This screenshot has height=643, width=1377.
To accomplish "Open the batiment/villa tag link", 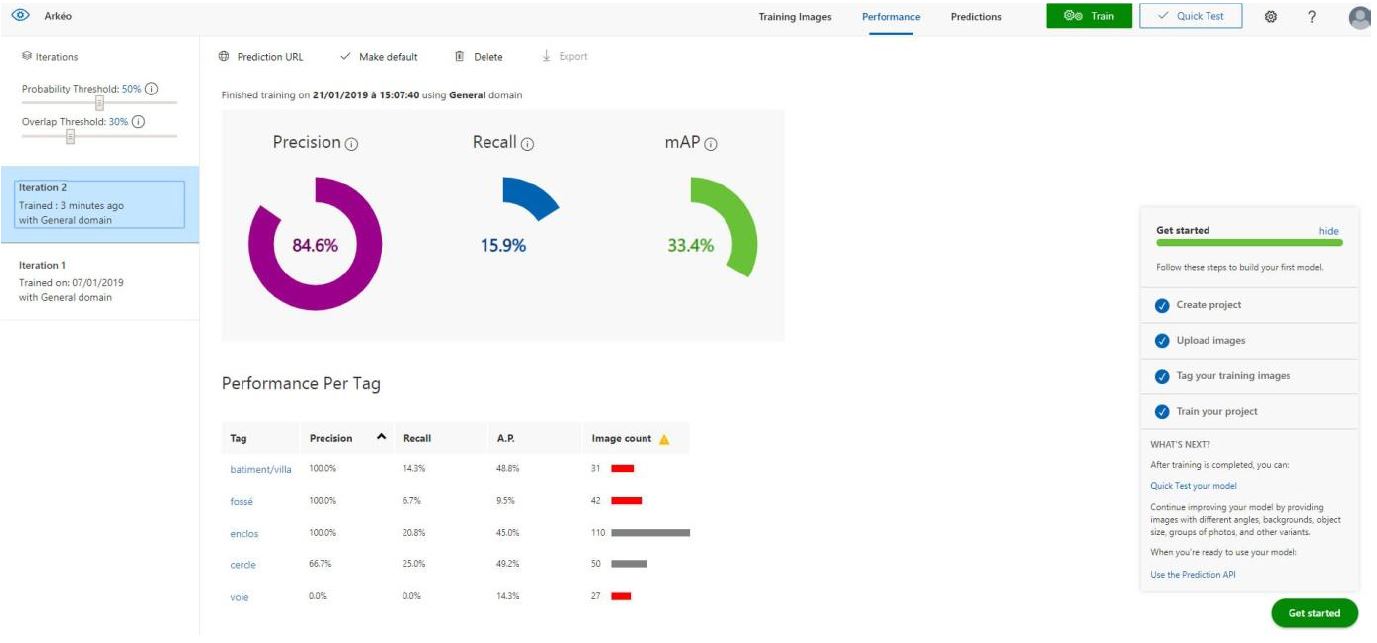I will point(260,469).
